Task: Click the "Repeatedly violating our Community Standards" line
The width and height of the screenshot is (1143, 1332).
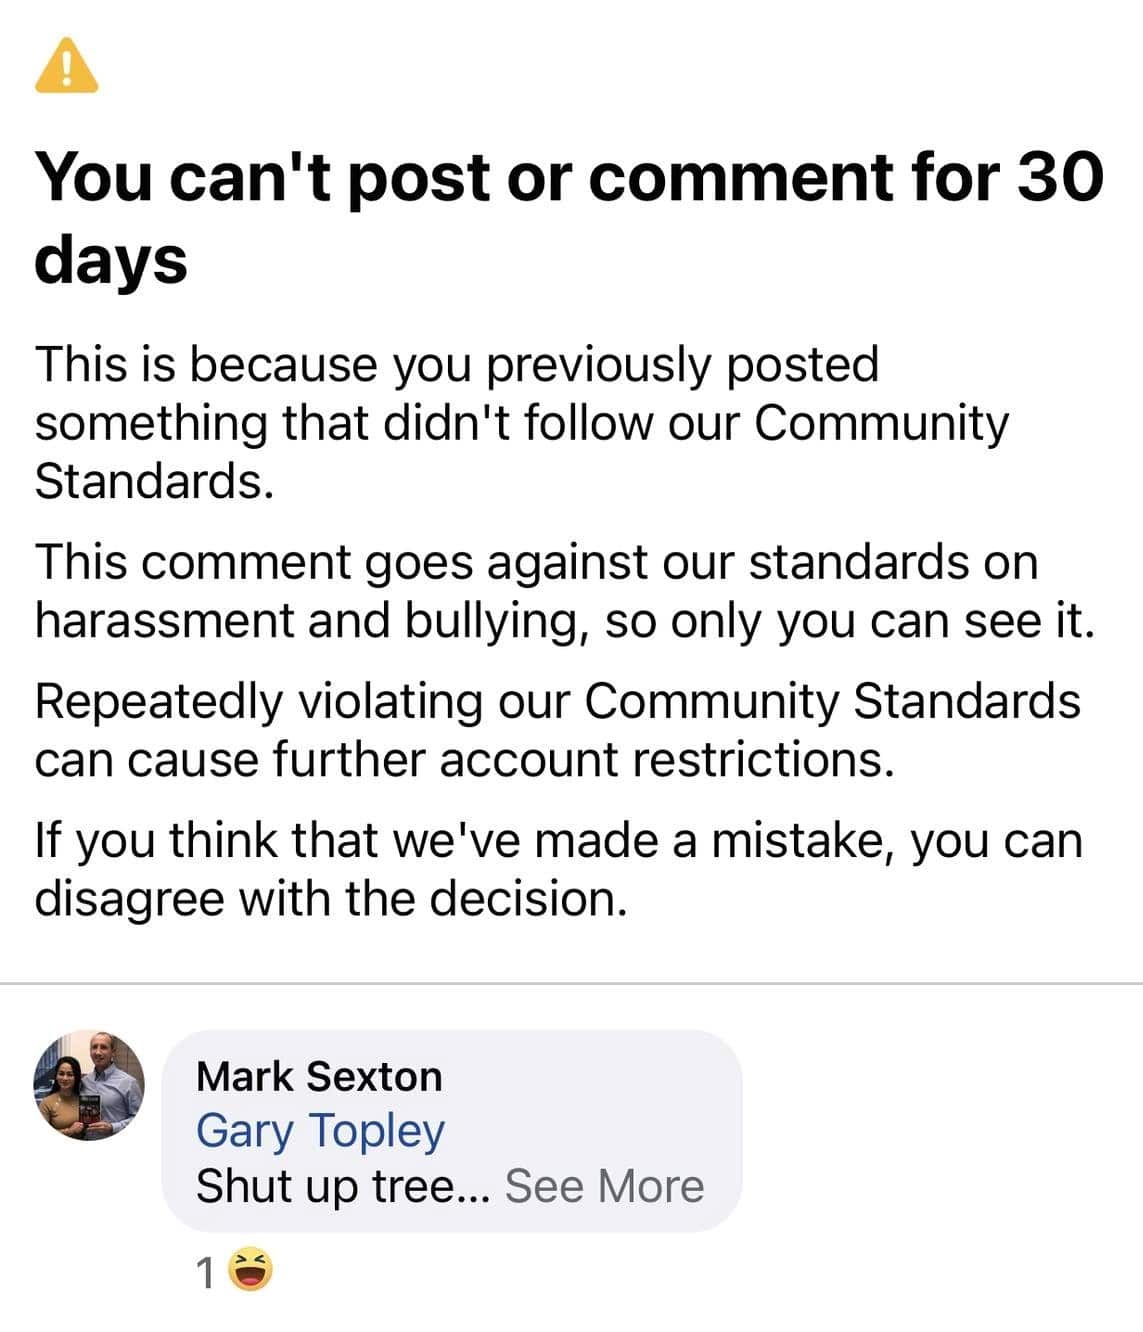Action: 557,701
